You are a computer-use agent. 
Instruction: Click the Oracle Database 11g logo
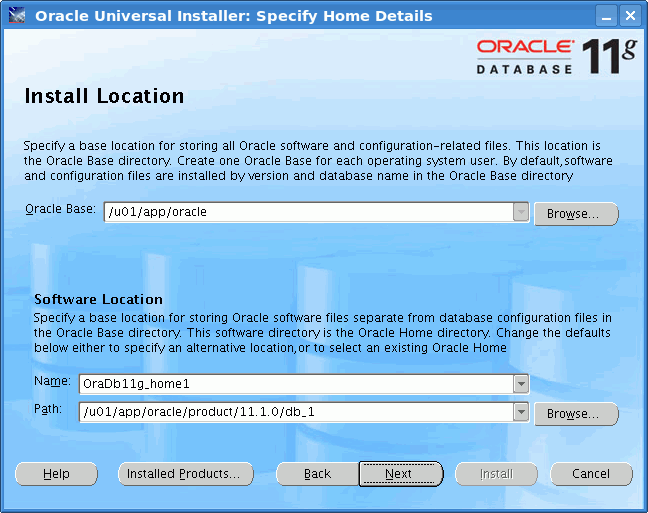coord(556,56)
